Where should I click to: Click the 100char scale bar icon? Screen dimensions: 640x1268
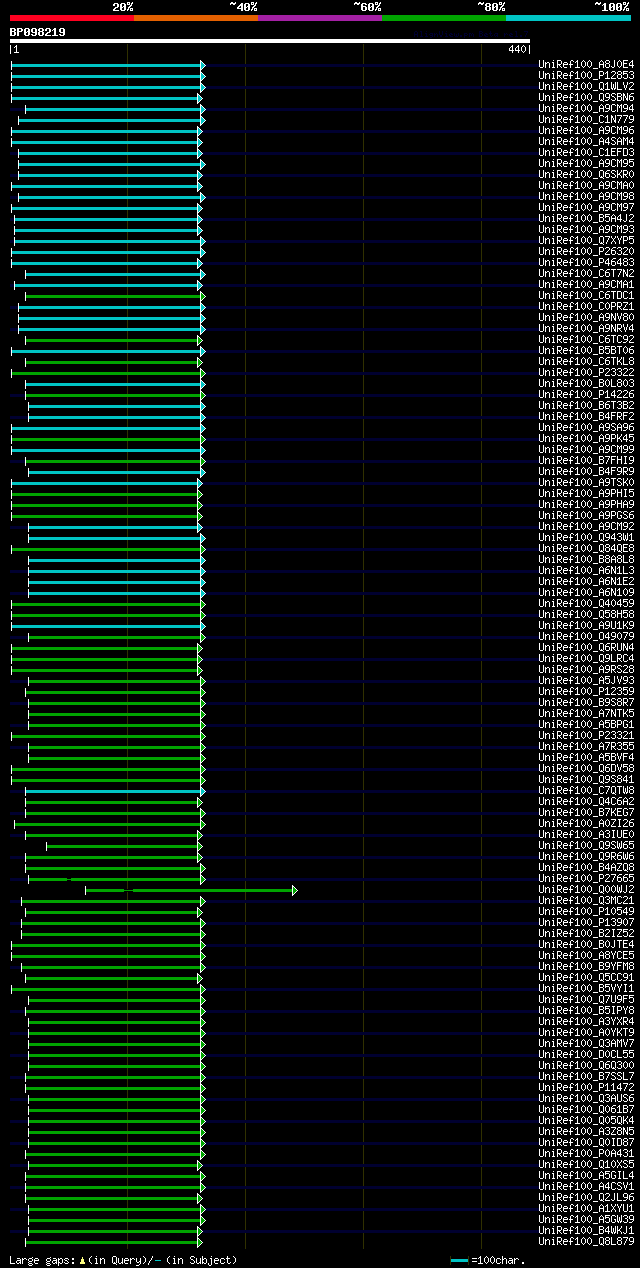coord(460,1260)
